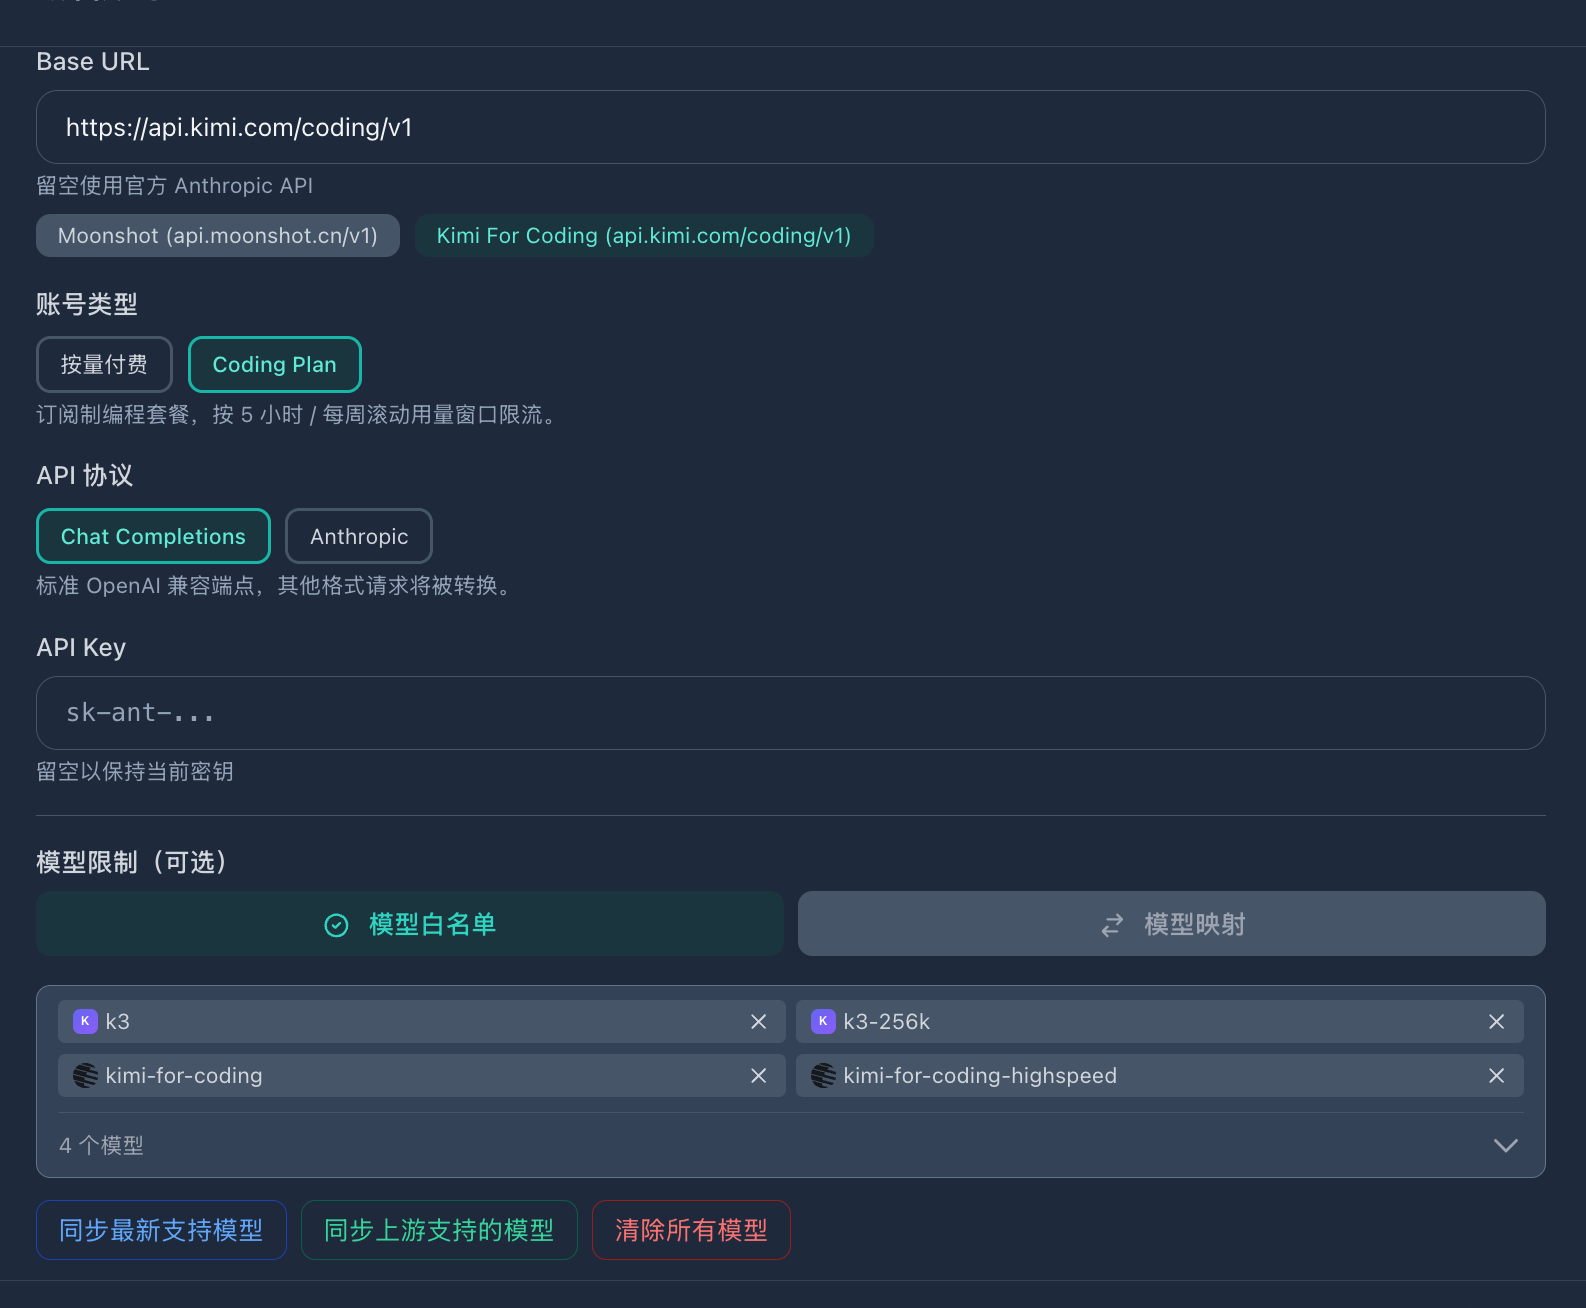Switch to the 模型映射 tab
Viewport: 1586px width, 1308px height.
tap(1172, 924)
